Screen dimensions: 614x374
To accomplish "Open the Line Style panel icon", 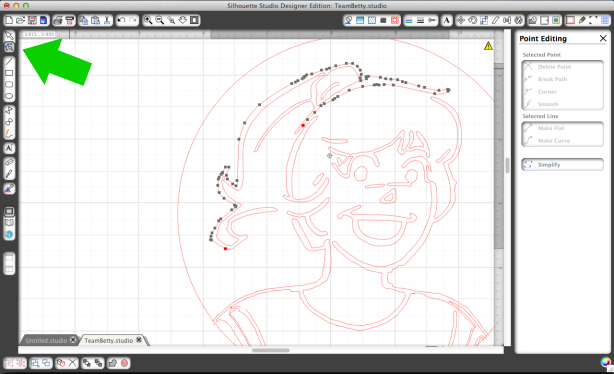I will pos(421,20).
